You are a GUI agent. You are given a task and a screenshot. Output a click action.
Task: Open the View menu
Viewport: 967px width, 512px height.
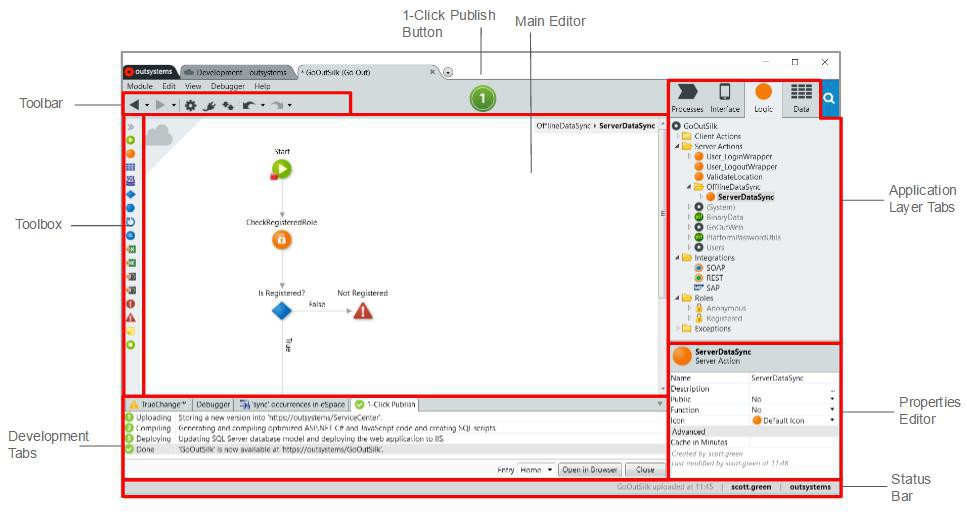(193, 86)
